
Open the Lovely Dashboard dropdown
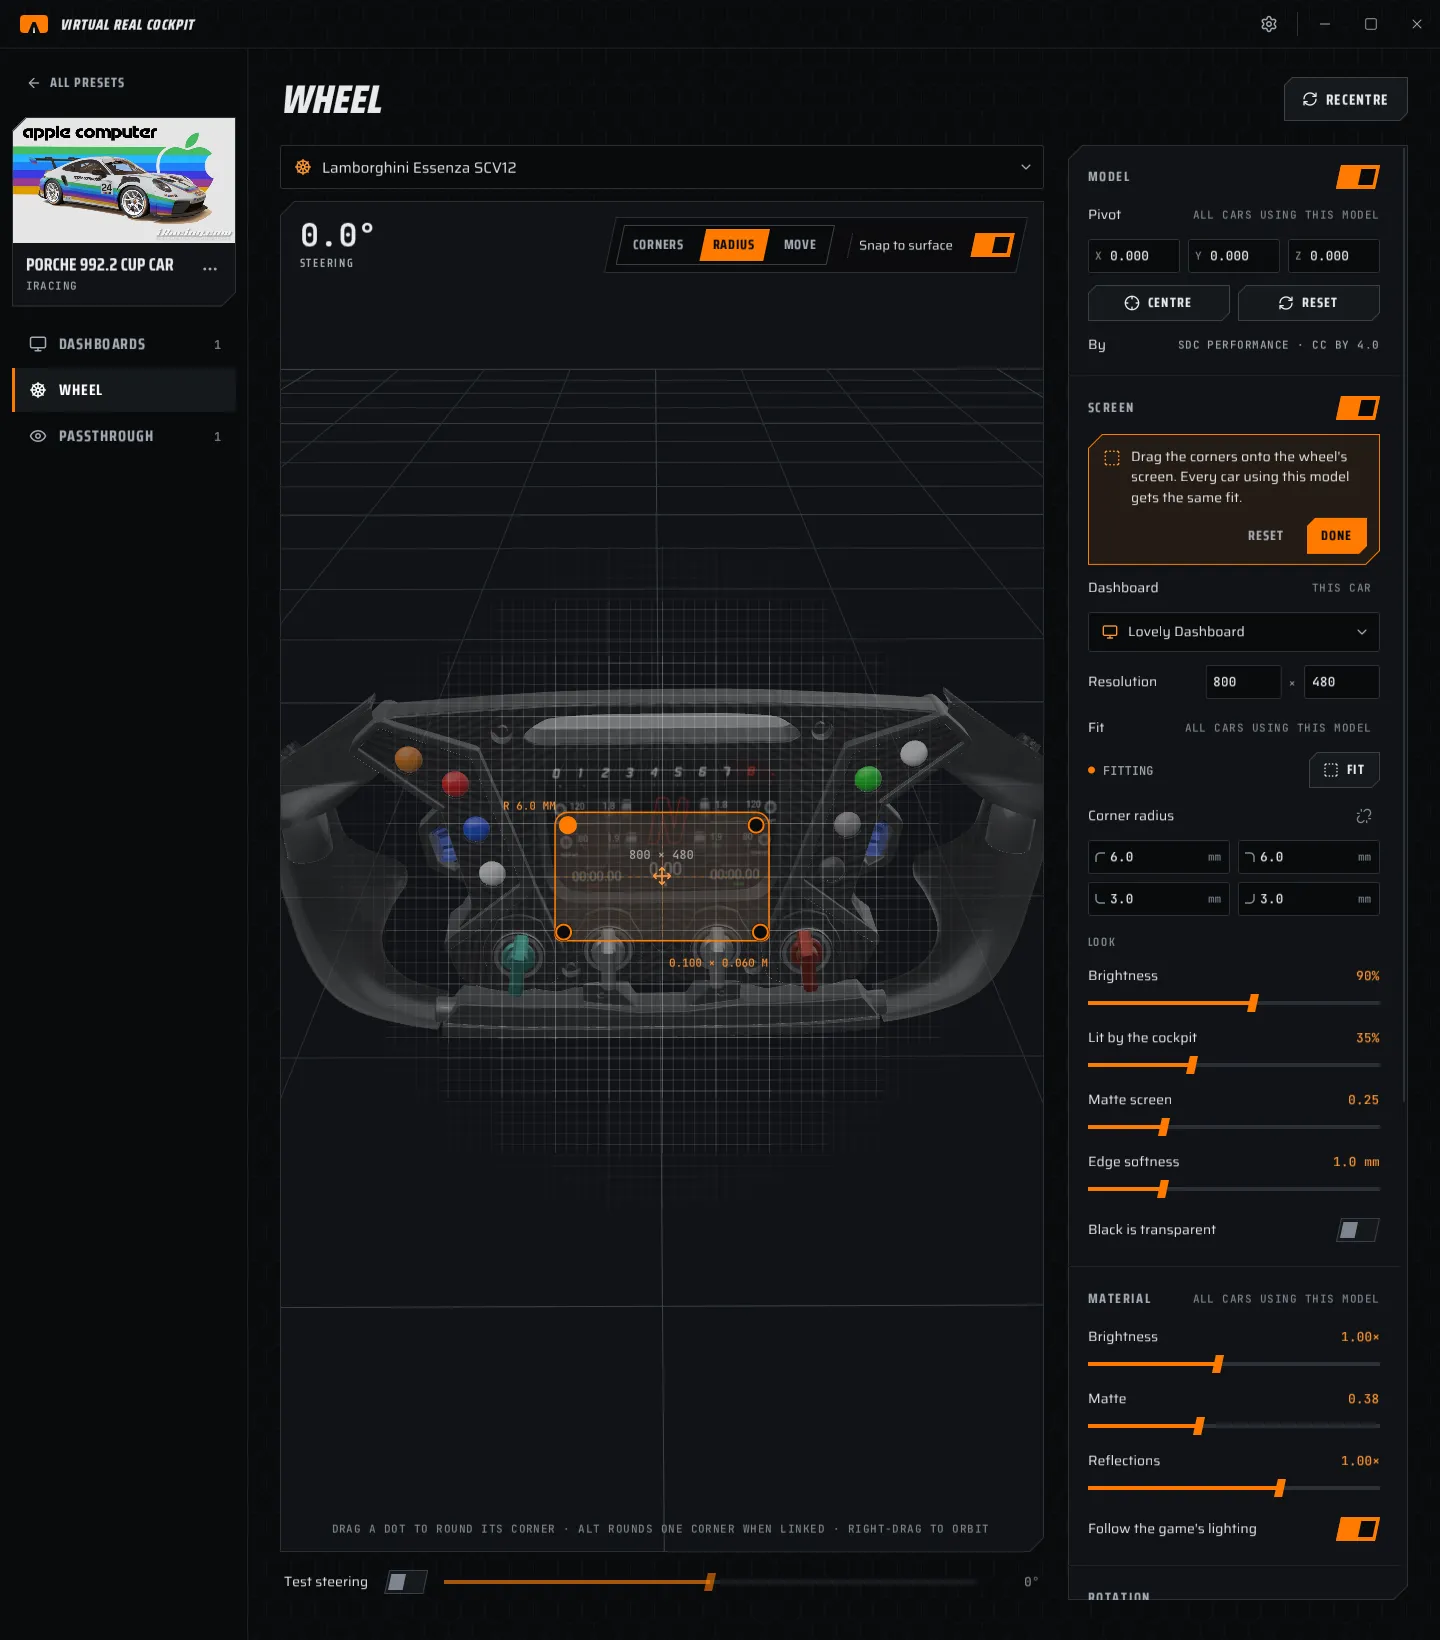[1234, 632]
